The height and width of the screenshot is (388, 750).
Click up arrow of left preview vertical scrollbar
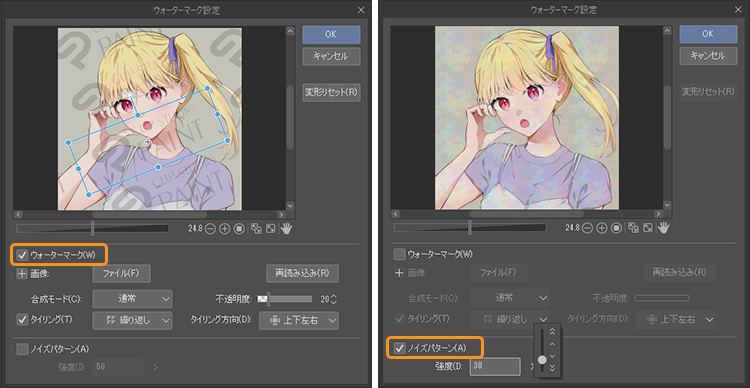pyautogui.click(x=290, y=31)
